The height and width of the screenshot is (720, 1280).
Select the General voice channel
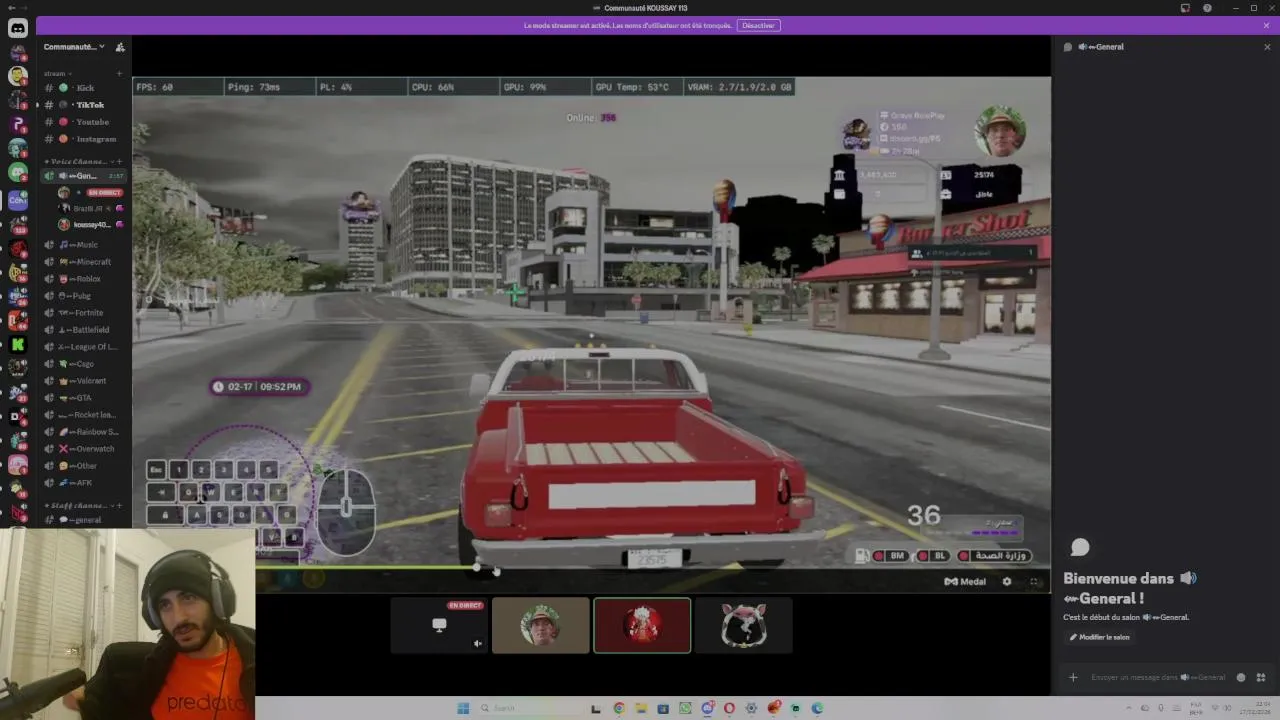click(x=84, y=176)
